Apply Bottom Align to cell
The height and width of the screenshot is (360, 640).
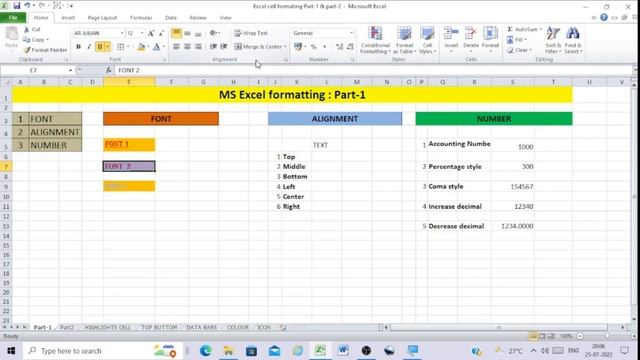click(x=198, y=33)
